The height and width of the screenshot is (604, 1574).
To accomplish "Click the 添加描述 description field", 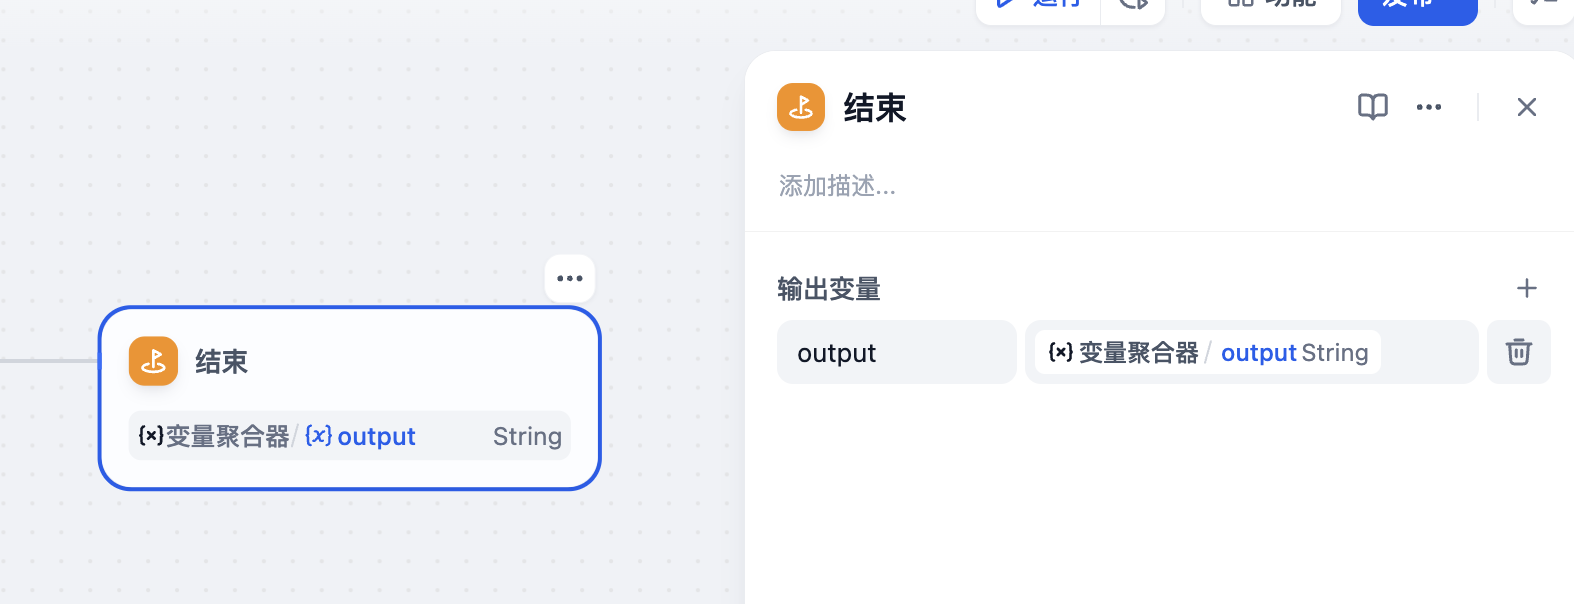I will click(x=837, y=186).
